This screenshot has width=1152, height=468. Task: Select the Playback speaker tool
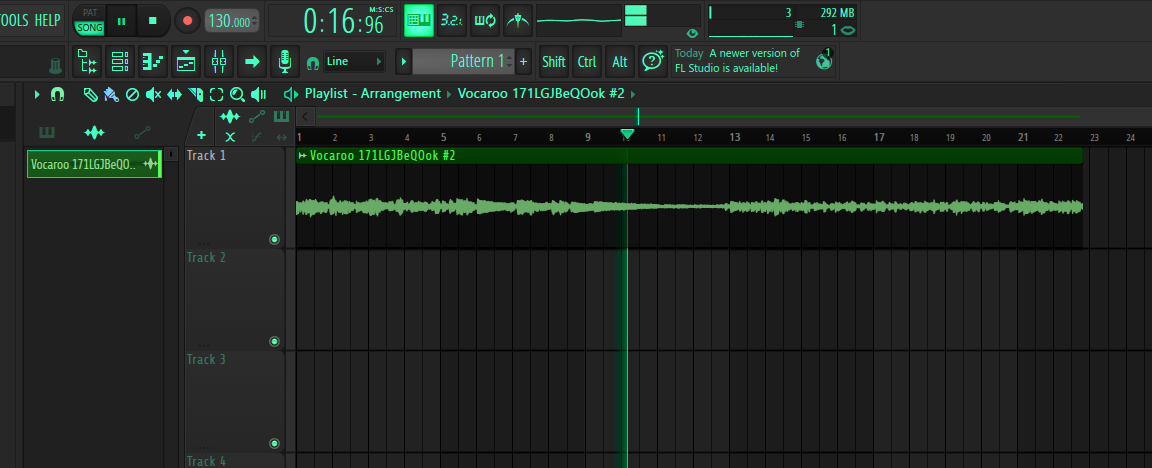point(258,94)
